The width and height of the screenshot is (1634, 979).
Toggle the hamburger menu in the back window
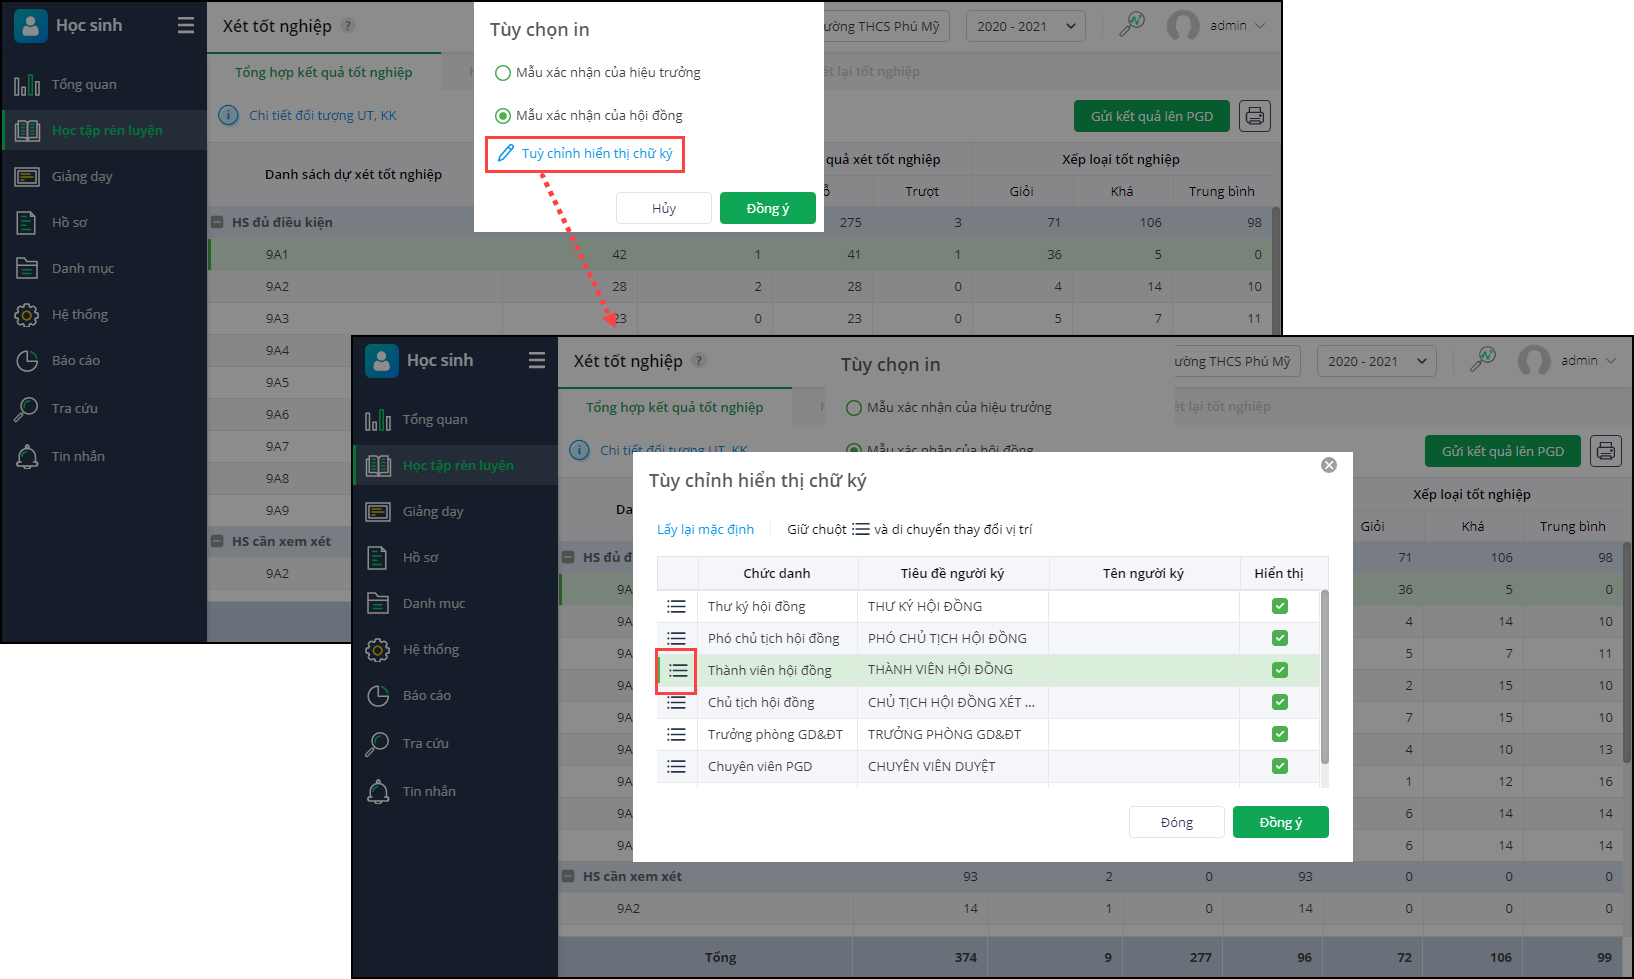tap(186, 25)
